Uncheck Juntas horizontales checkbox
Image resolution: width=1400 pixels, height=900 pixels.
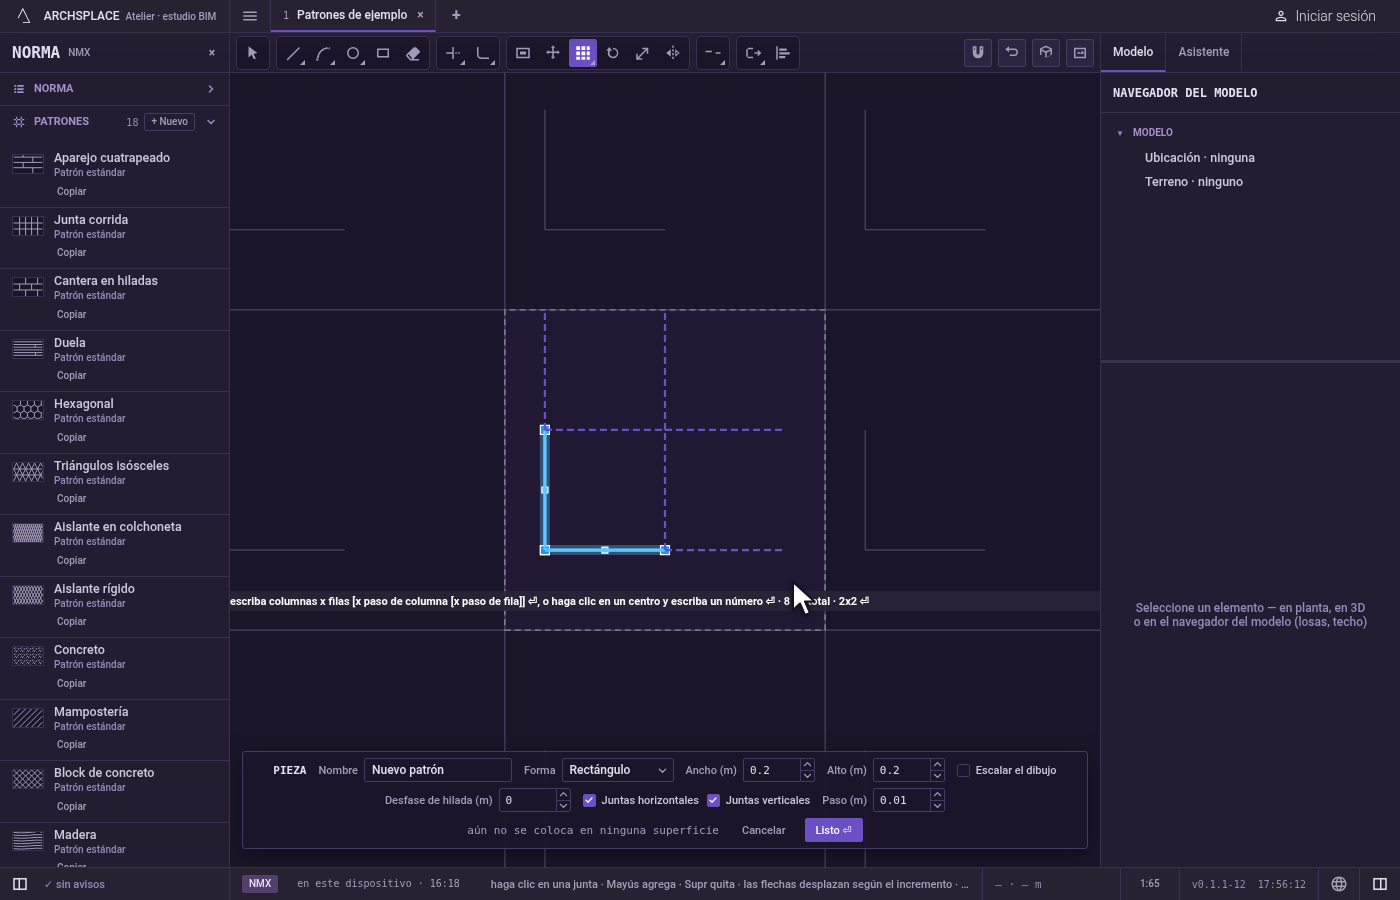[589, 800]
